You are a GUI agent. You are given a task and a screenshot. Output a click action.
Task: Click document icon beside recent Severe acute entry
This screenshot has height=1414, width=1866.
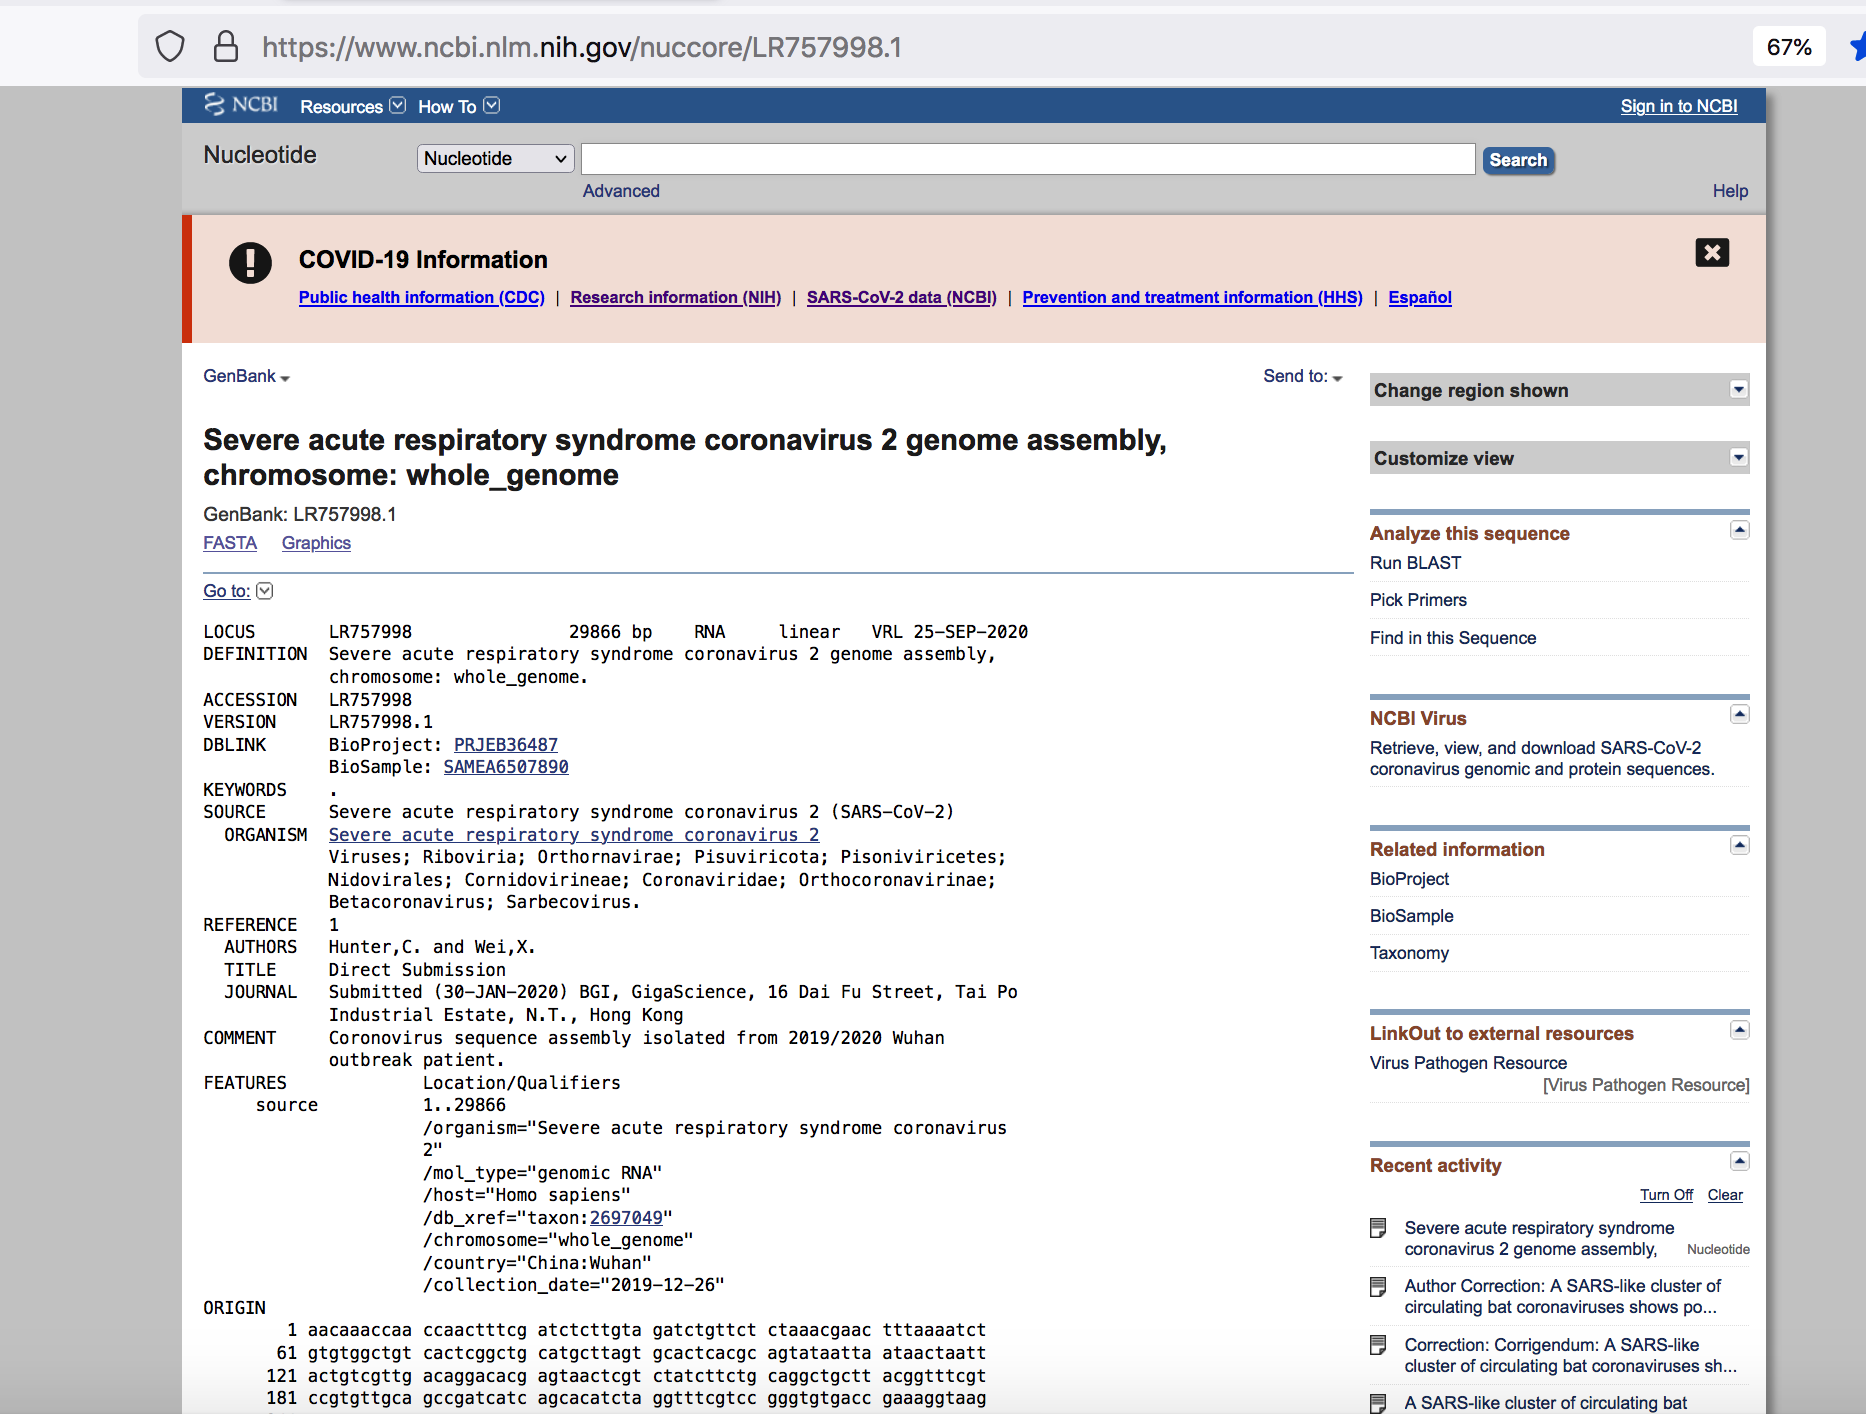(1378, 1228)
